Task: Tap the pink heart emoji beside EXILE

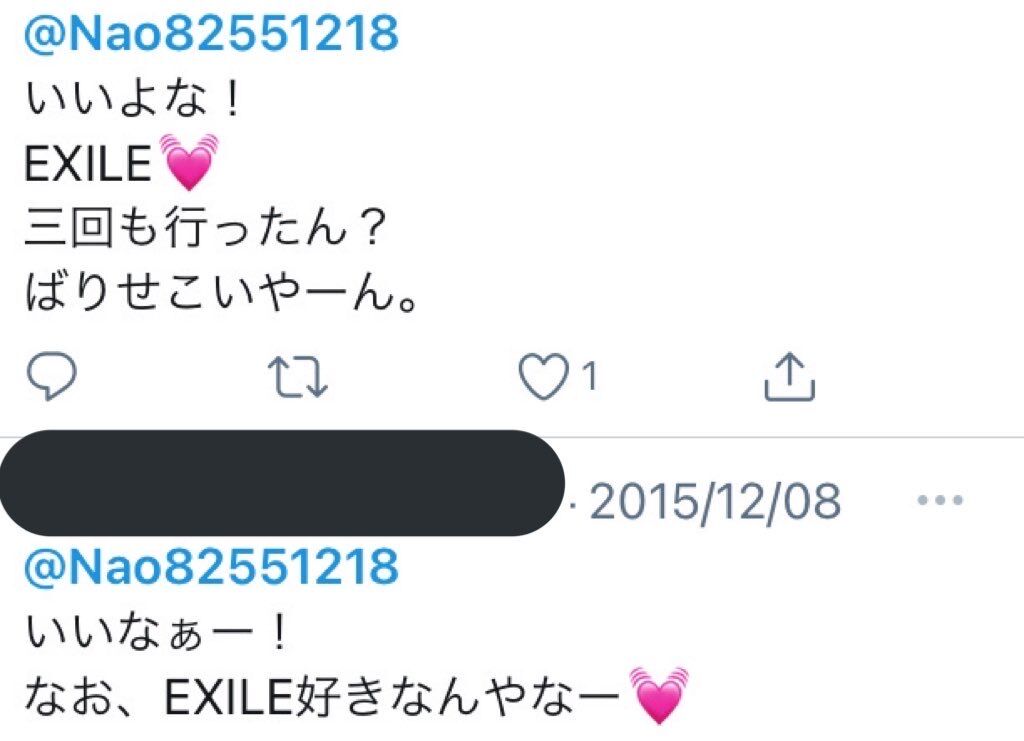Action: 189,162
